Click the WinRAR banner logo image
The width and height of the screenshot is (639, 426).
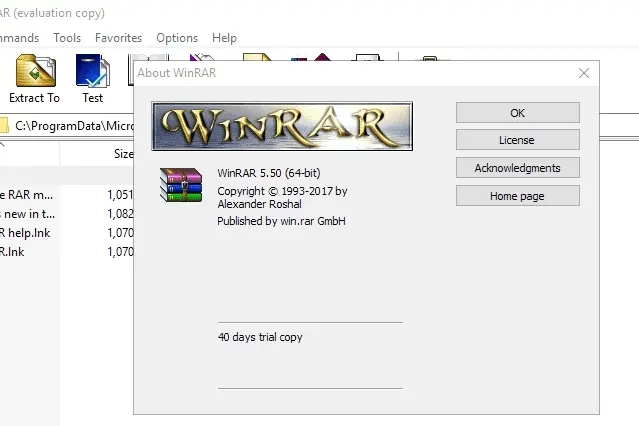[x=282, y=126]
